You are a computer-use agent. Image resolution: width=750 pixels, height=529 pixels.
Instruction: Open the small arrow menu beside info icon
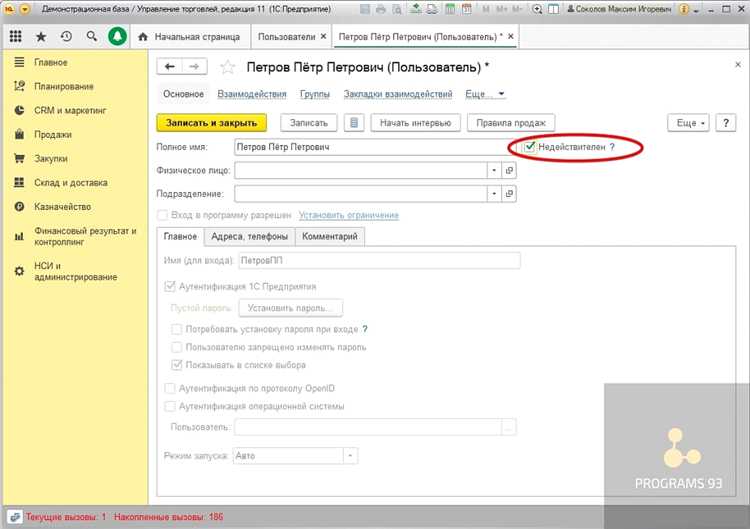695,10
